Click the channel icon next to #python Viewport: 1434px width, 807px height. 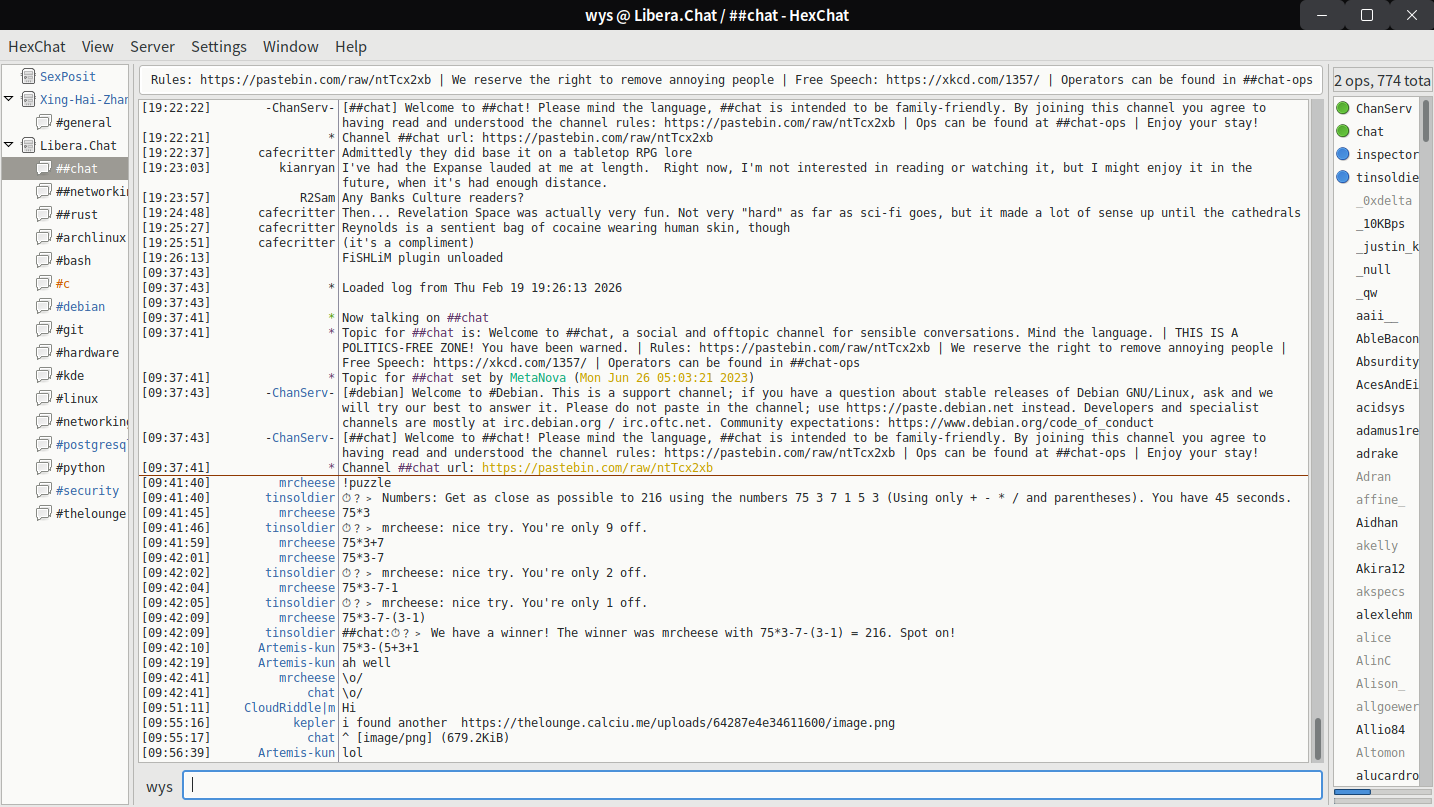(43, 467)
